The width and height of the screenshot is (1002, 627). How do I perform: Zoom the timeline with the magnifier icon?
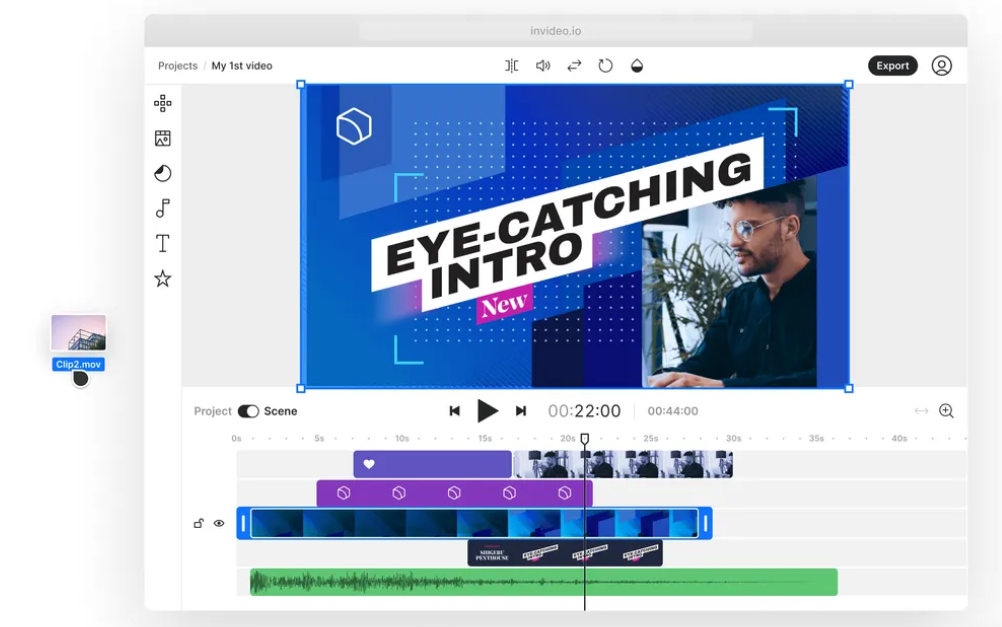point(945,410)
